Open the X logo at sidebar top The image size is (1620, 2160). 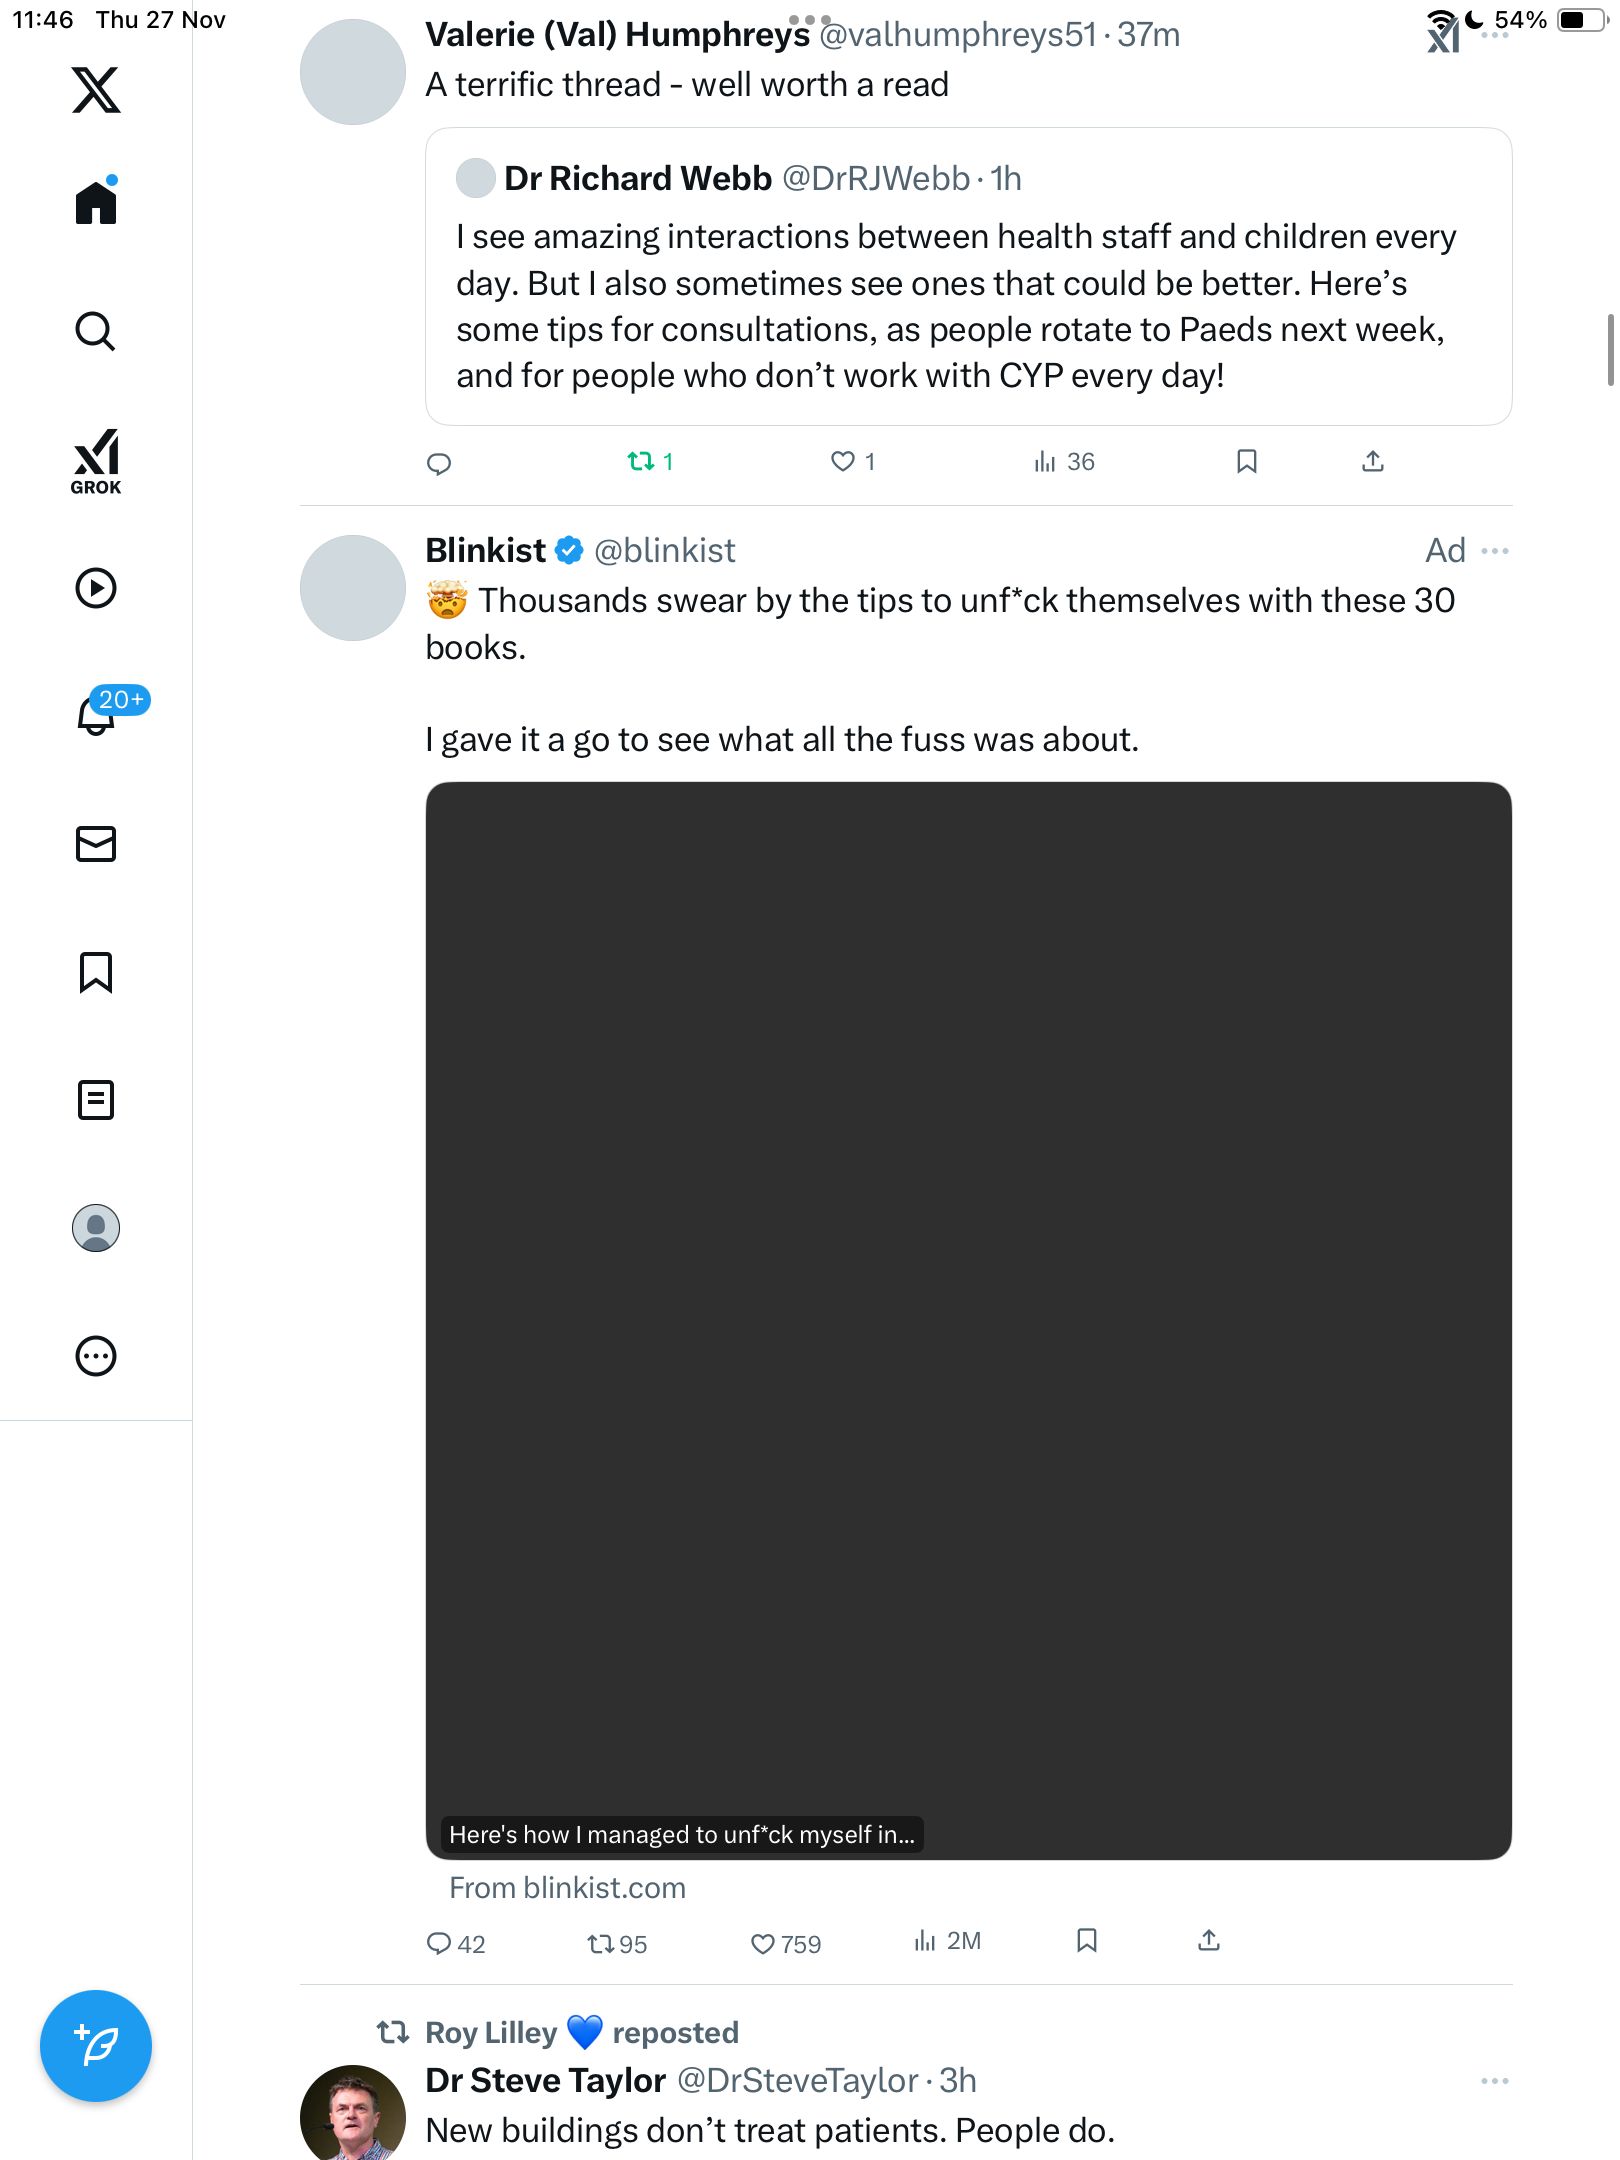(x=96, y=90)
